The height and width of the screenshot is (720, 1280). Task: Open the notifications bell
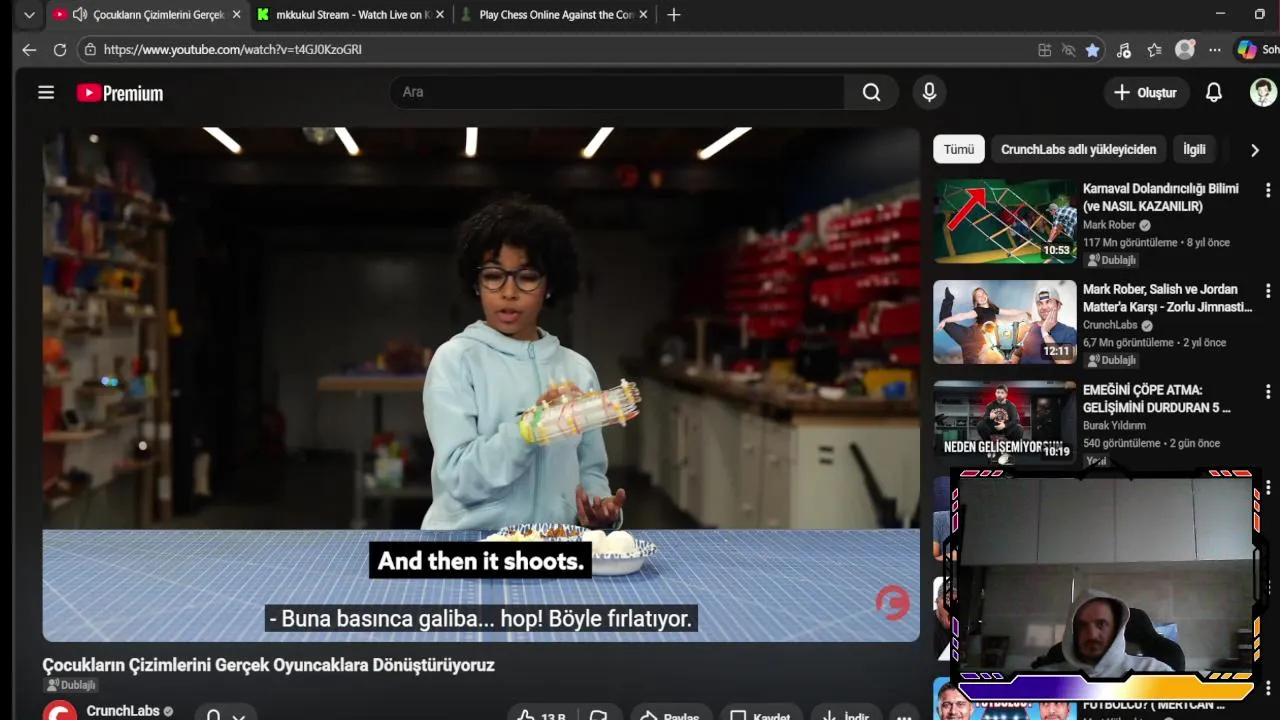point(1214,92)
